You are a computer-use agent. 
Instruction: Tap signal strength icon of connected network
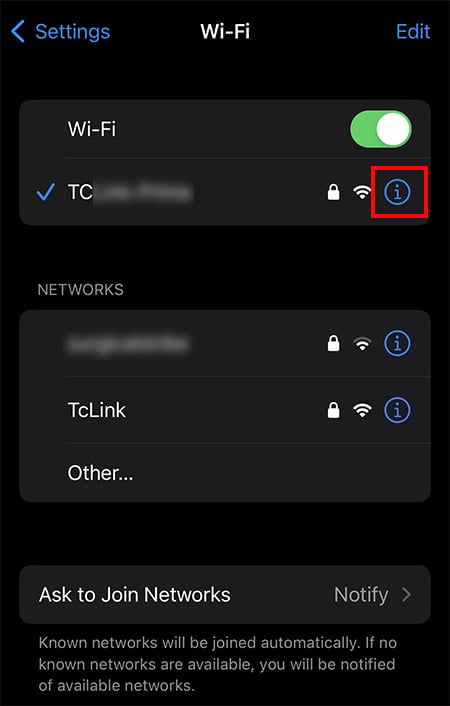pos(362,193)
